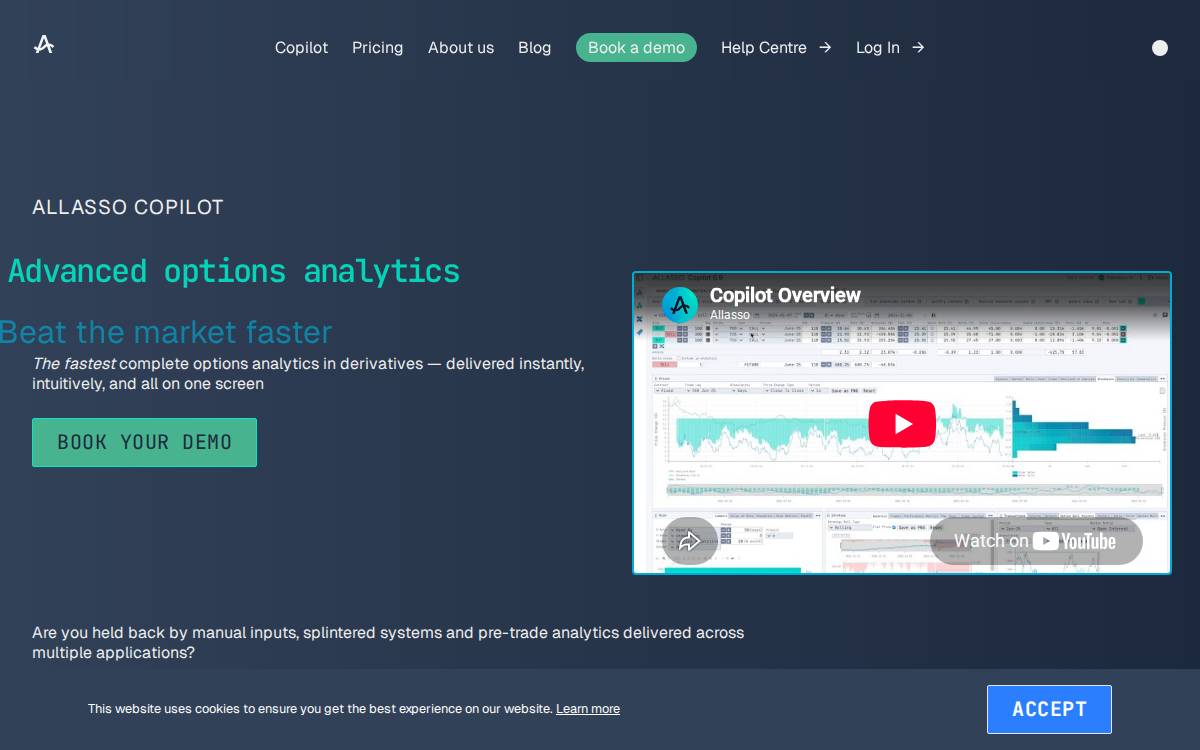Open the Help Centre link

point(776,48)
